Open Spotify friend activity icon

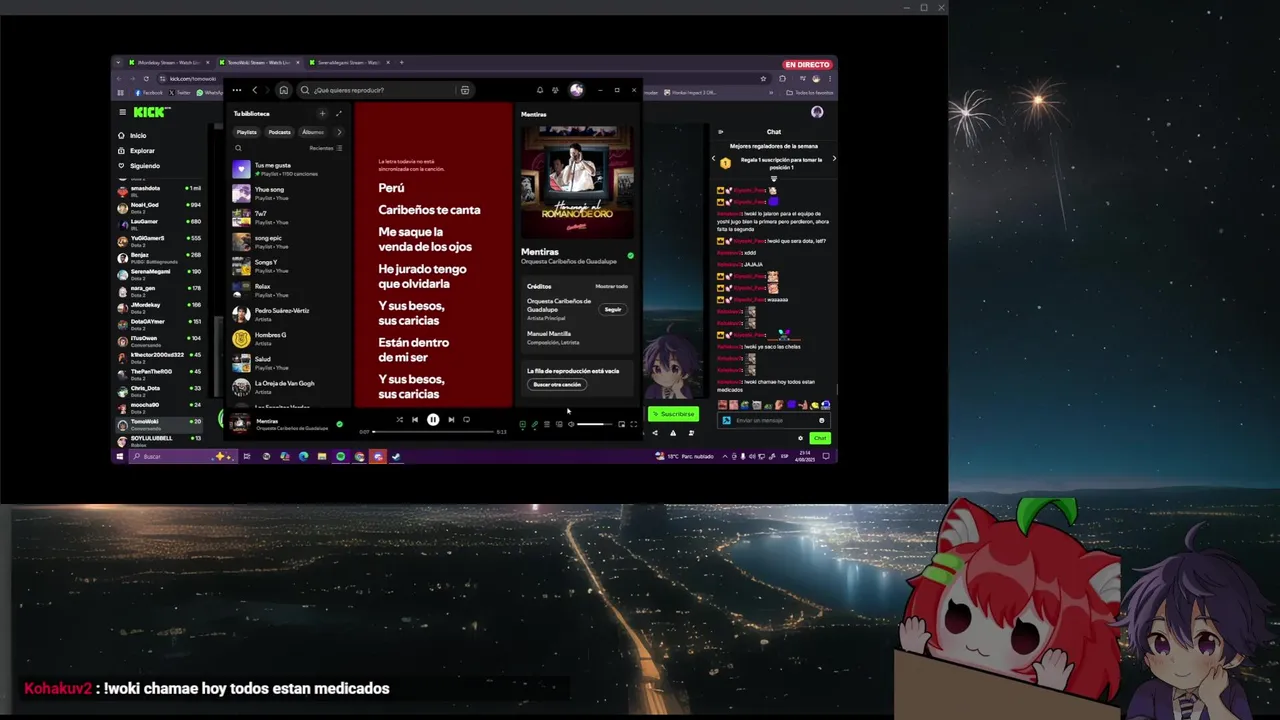[555, 90]
